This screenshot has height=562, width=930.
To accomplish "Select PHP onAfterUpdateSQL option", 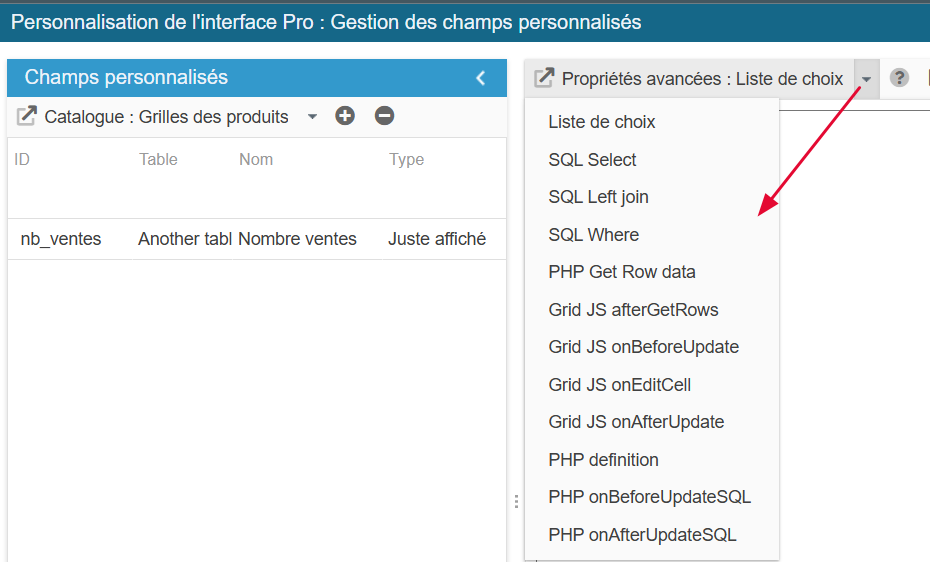I will (x=642, y=535).
